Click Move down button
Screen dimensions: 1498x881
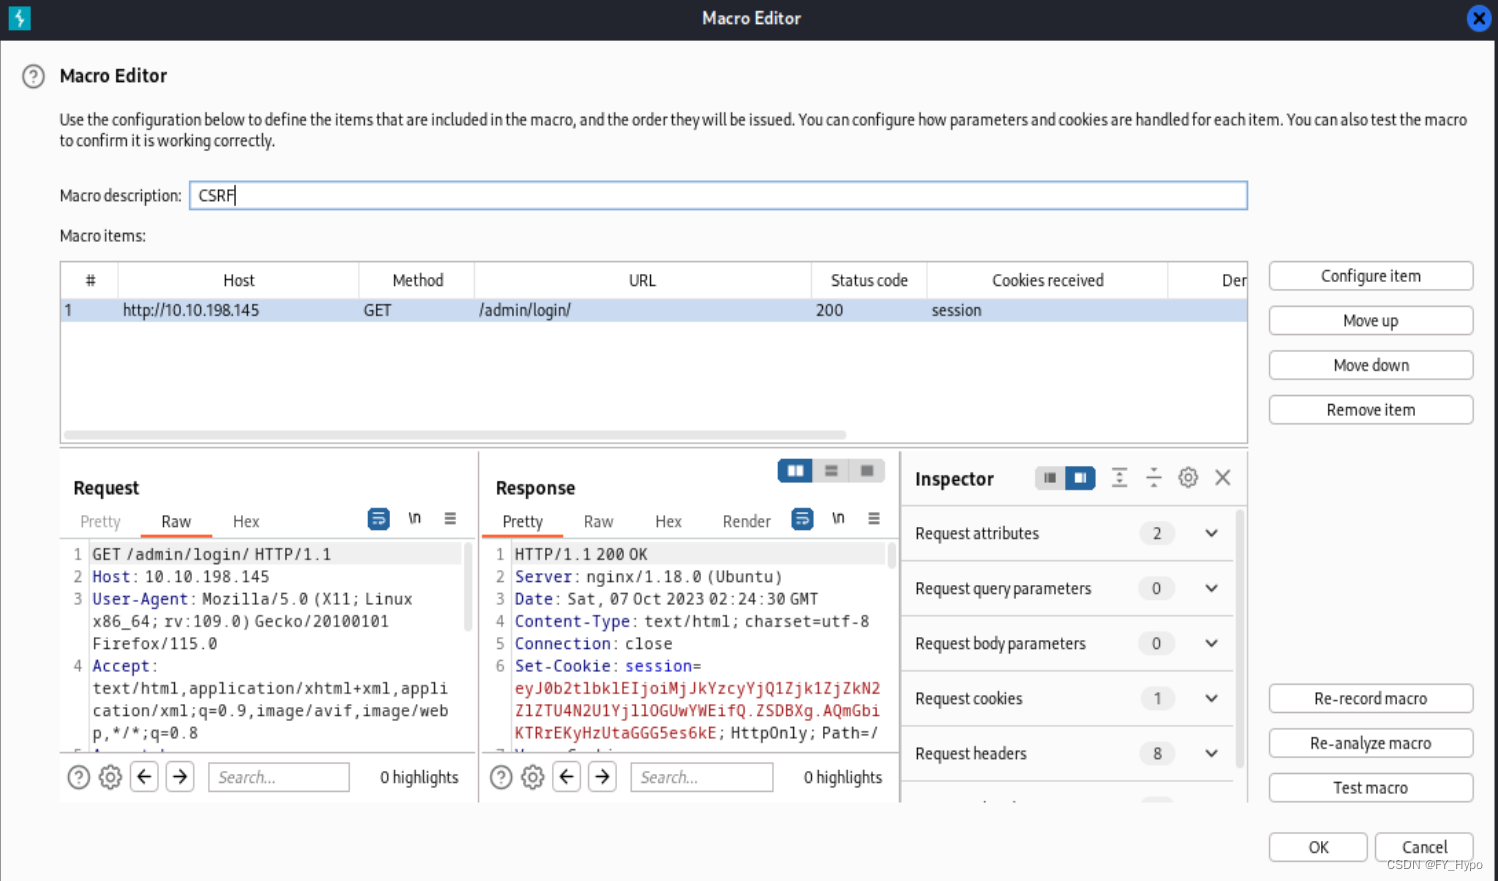pyautogui.click(x=1370, y=365)
